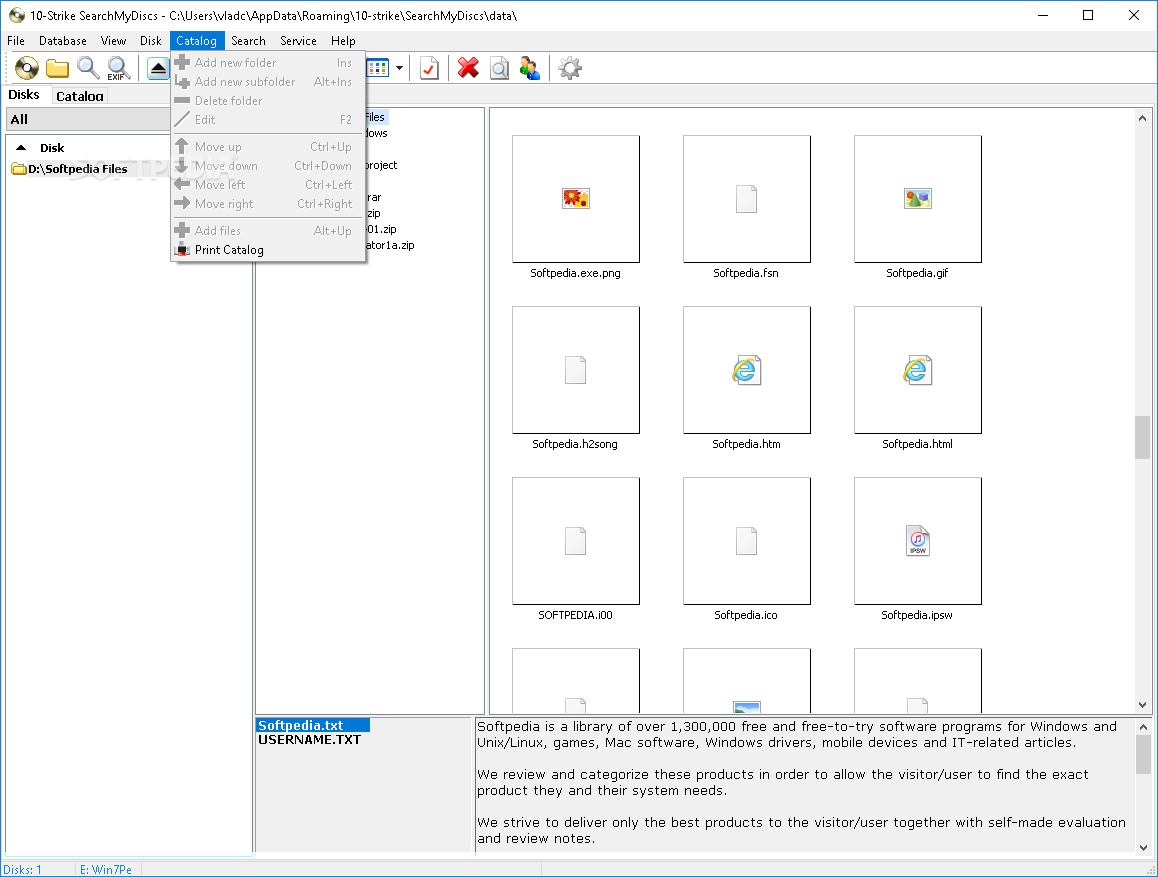Open the View menu
Image resolution: width=1158 pixels, height=877 pixels.
[x=113, y=41]
